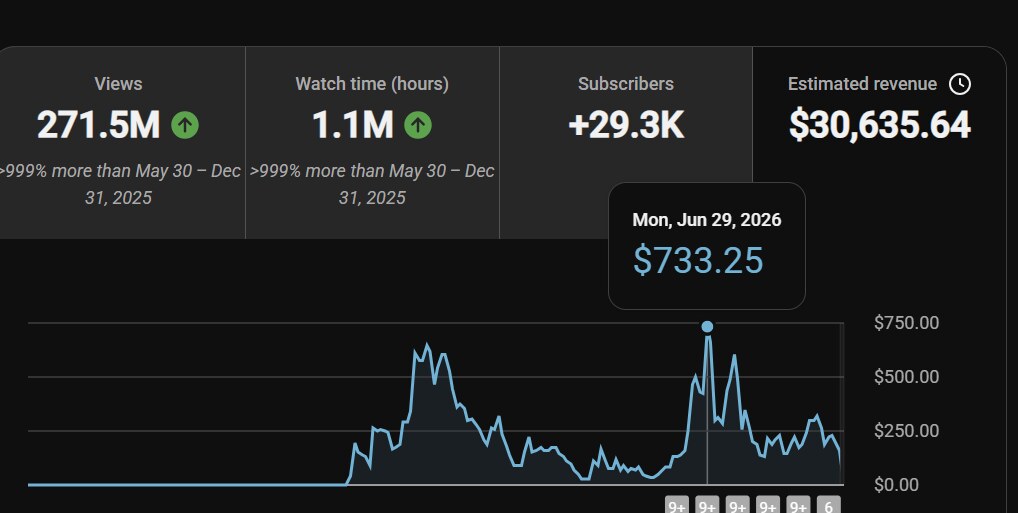The image size is (1018, 513).
Task: Click the $500.00 axis label
Action: click(x=906, y=377)
